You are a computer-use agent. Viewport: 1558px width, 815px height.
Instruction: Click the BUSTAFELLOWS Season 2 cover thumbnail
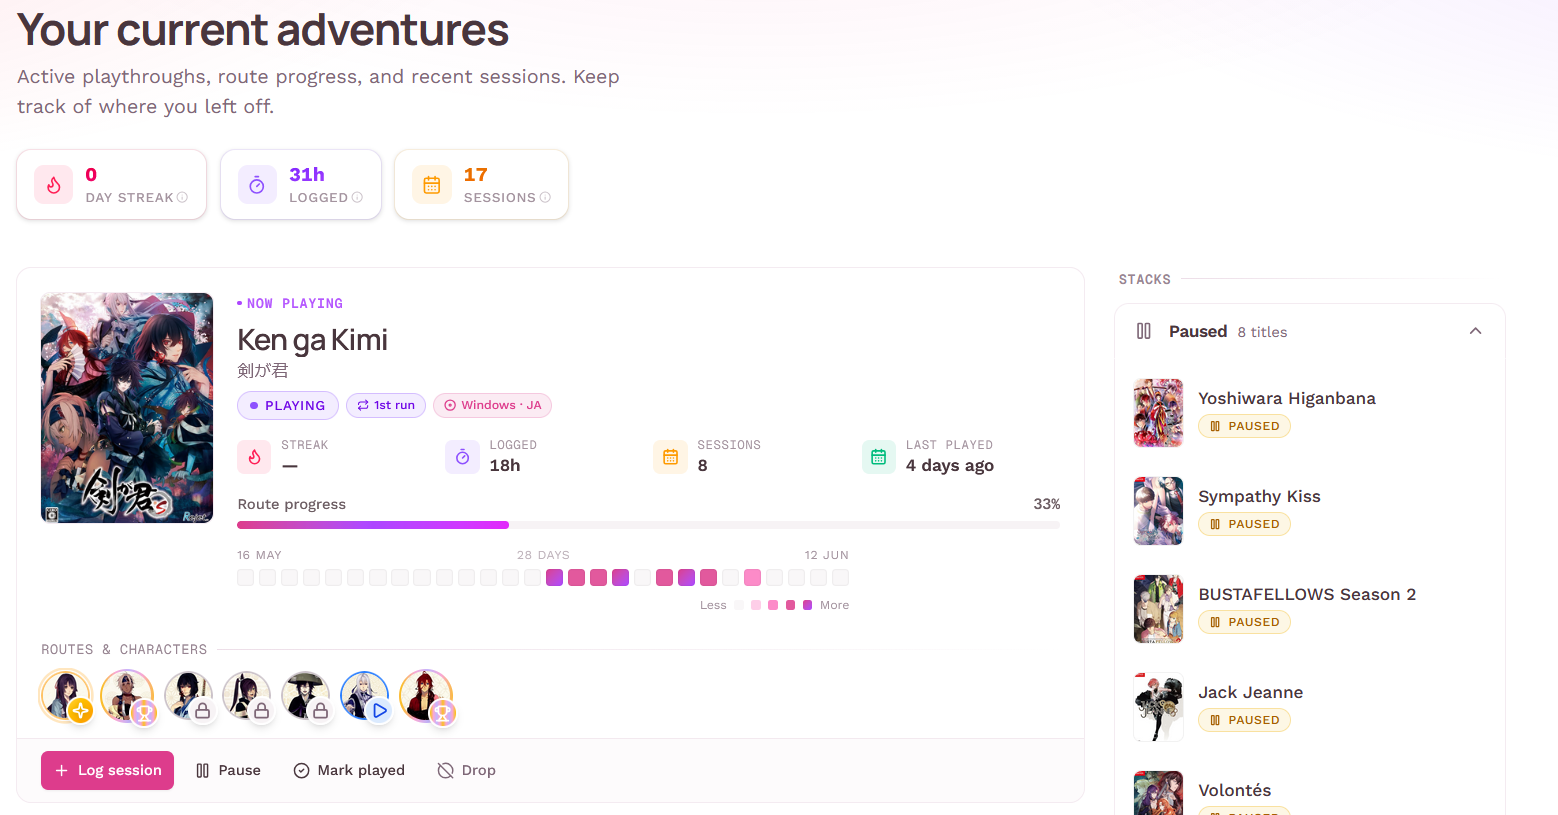[x=1159, y=609]
